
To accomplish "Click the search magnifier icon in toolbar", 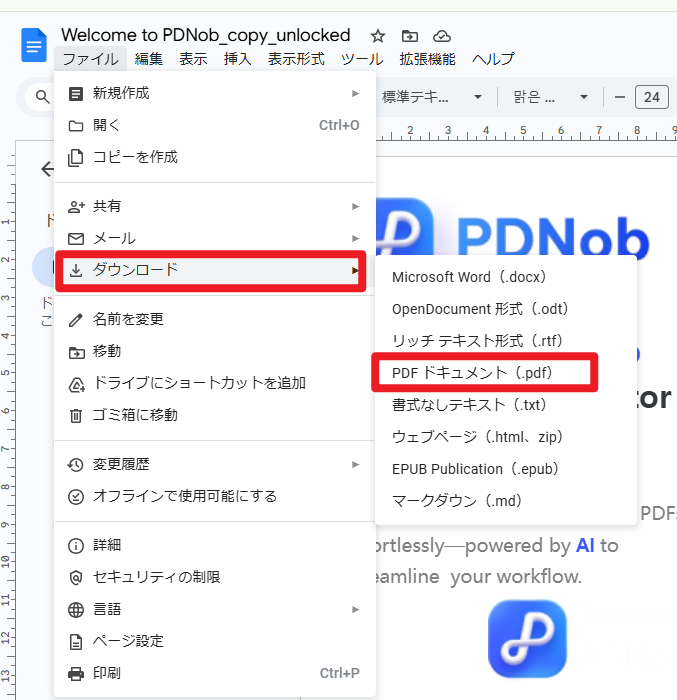I will click(42, 96).
